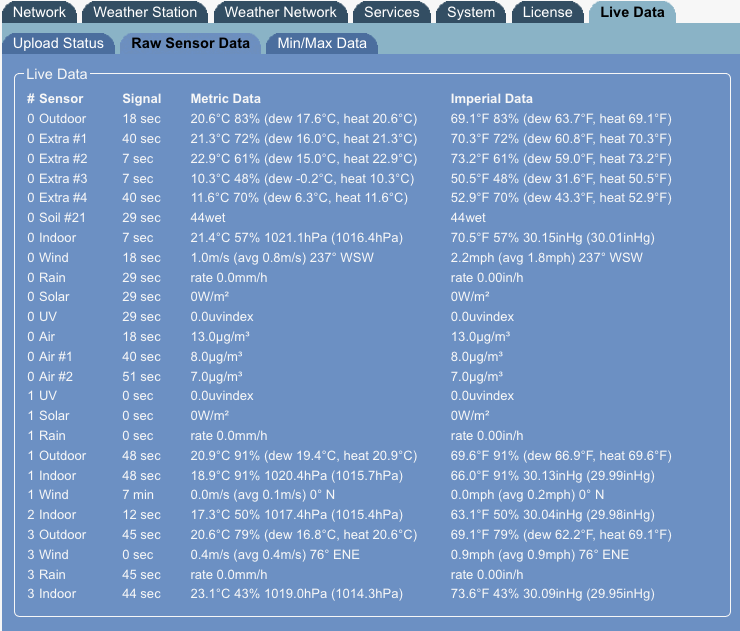Open the Min/Max Data sub-tab
Image resolution: width=740 pixels, height=631 pixels.
pos(321,43)
